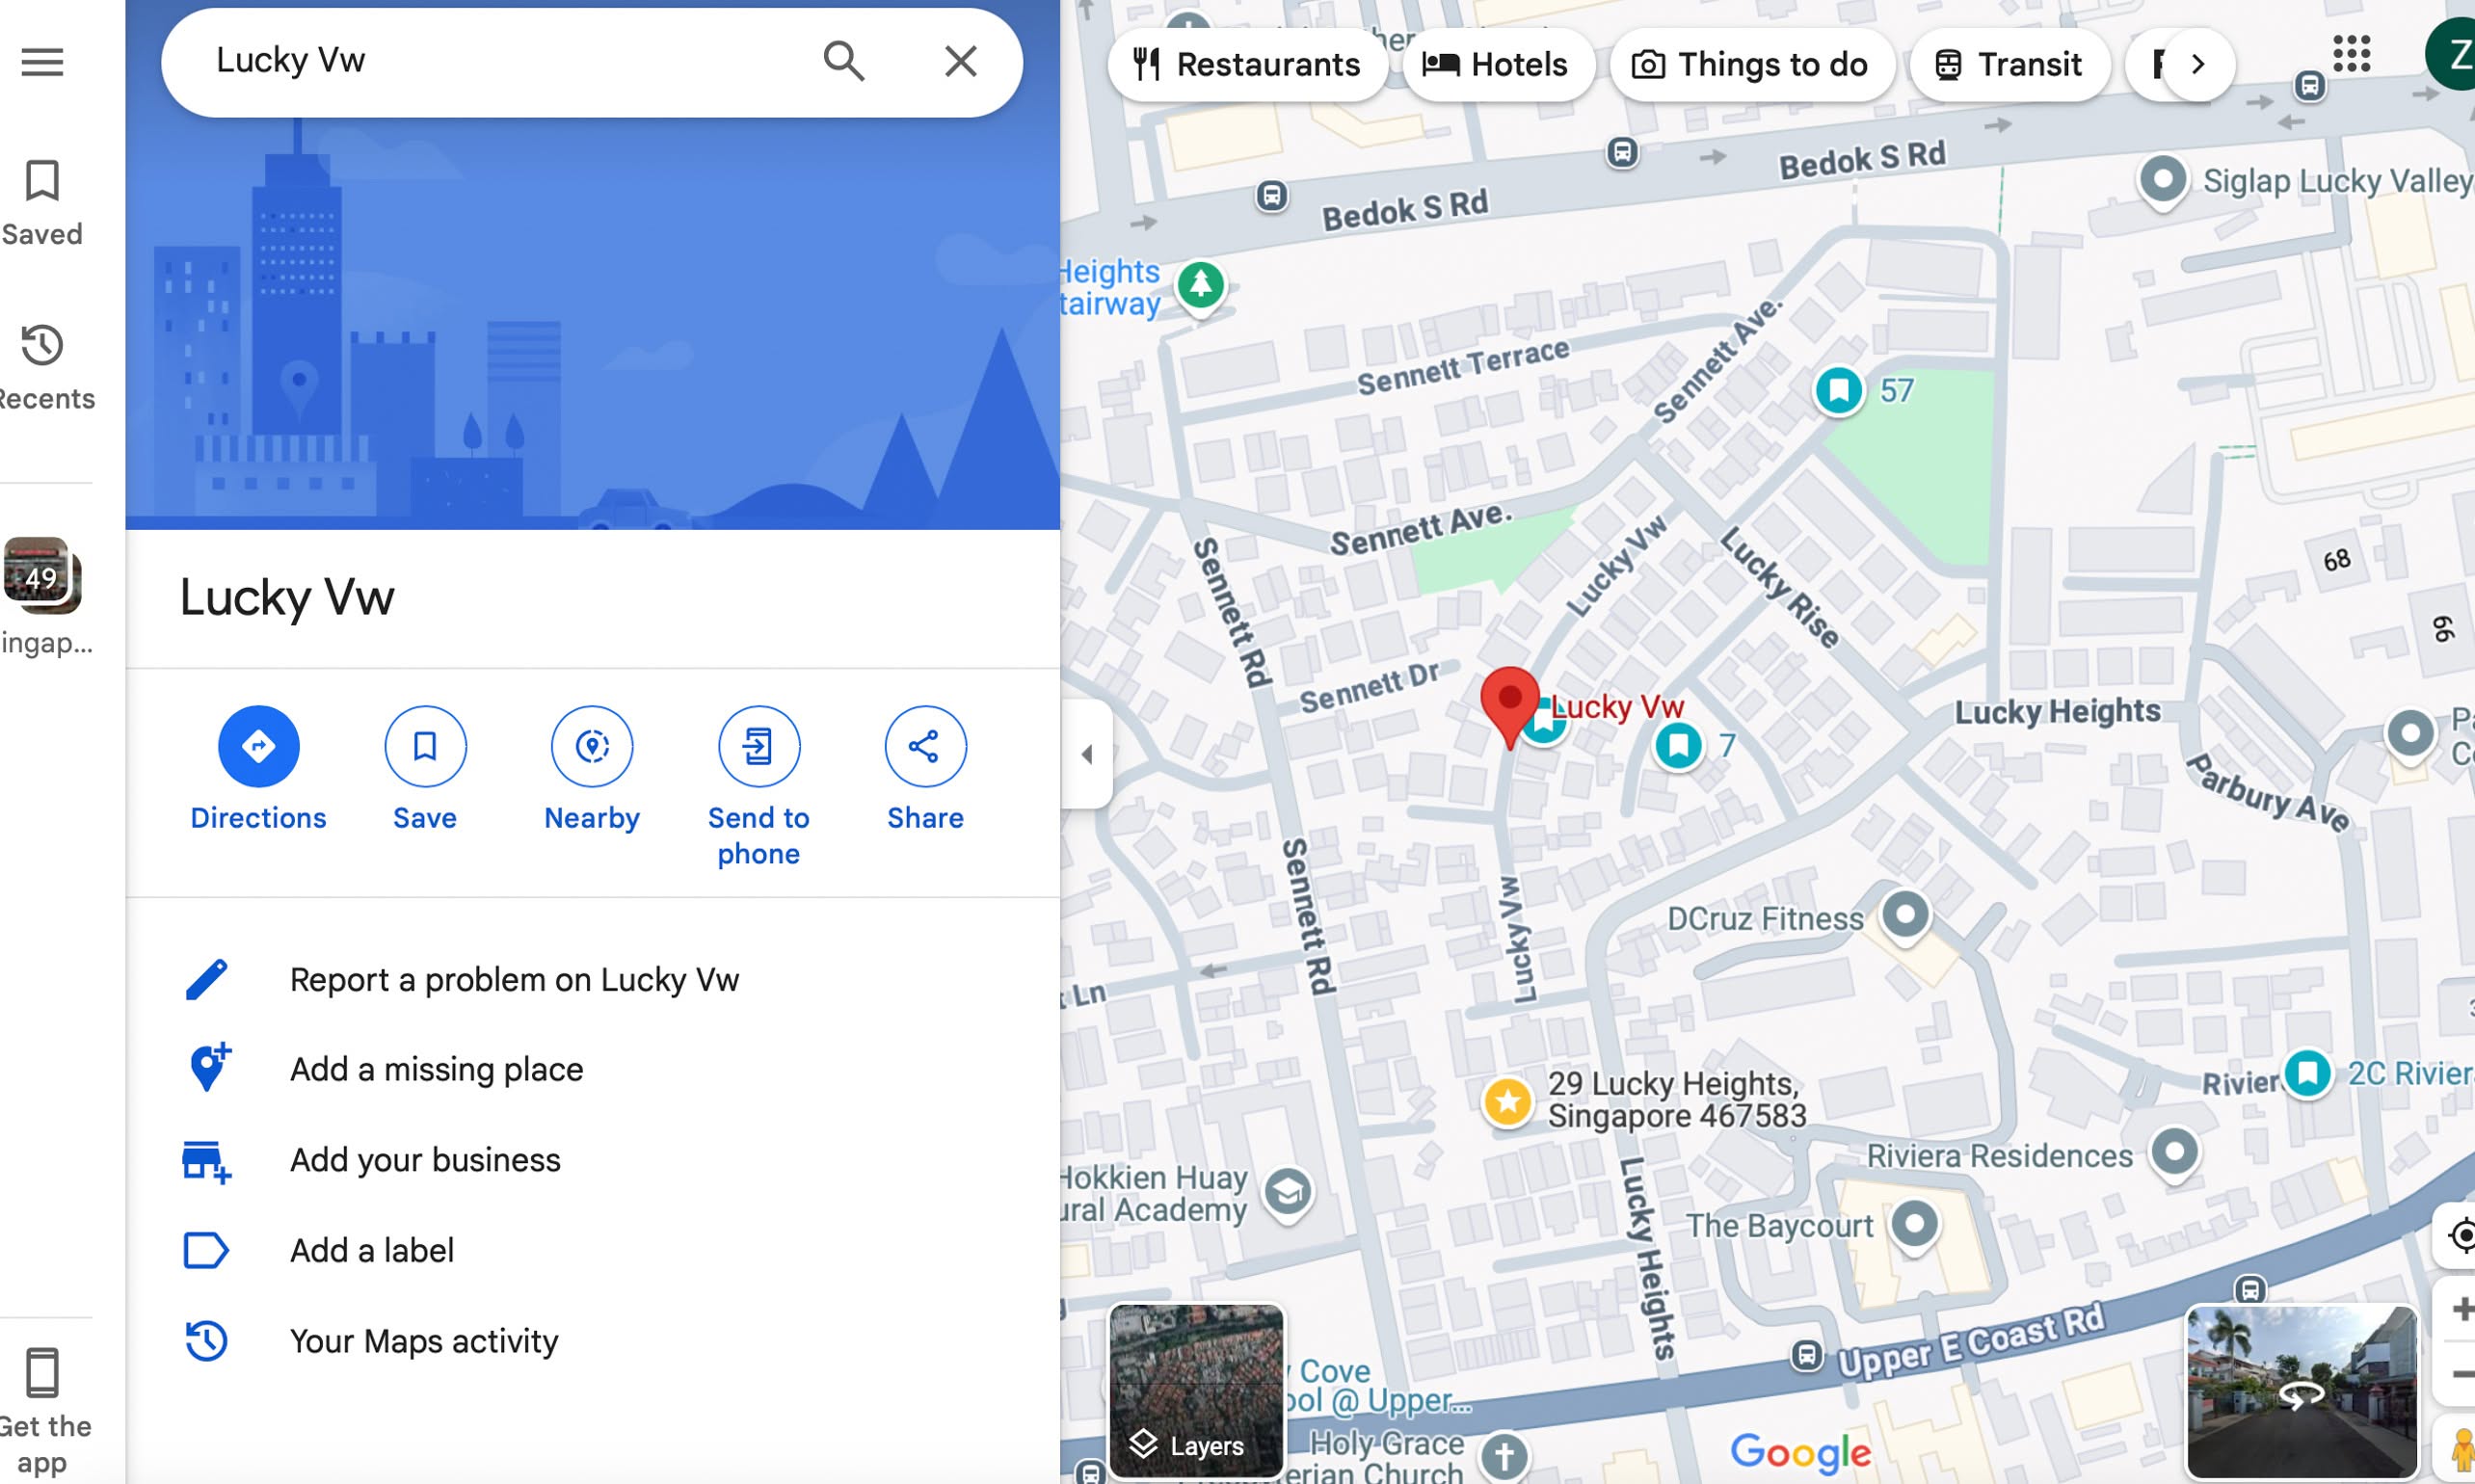Save Lucky Vw with the bookmark icon
This screenshot has height=1484, width=2475.
pyautogui.click(x=425, y=746)
